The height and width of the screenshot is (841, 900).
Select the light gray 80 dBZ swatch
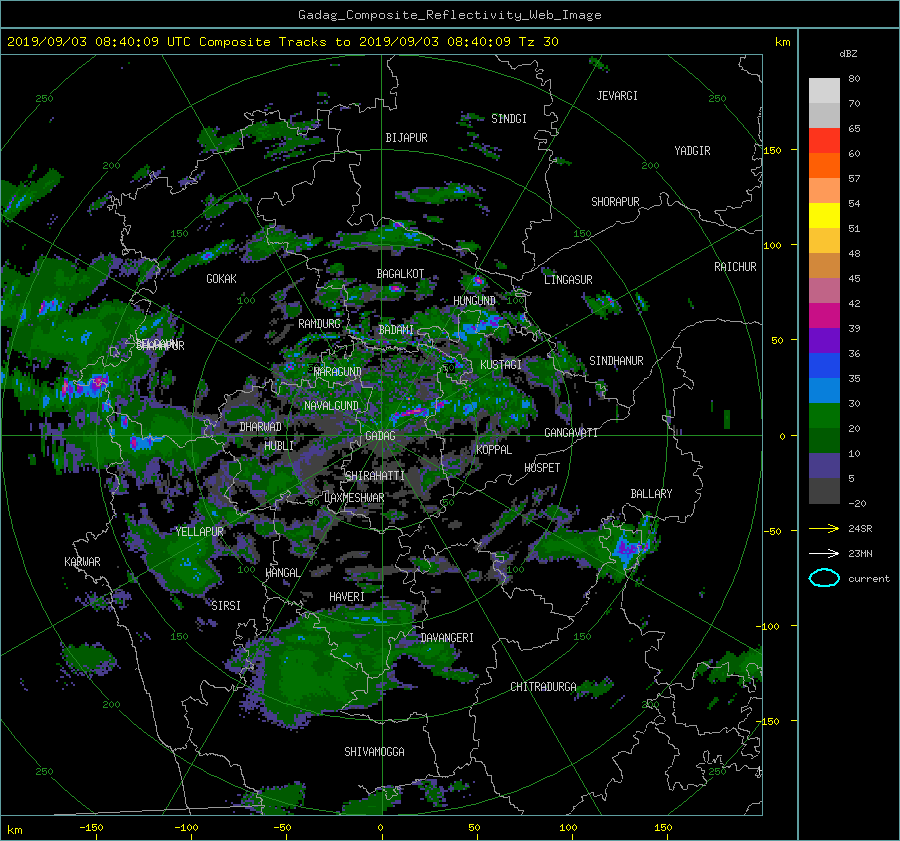[824, 90]
